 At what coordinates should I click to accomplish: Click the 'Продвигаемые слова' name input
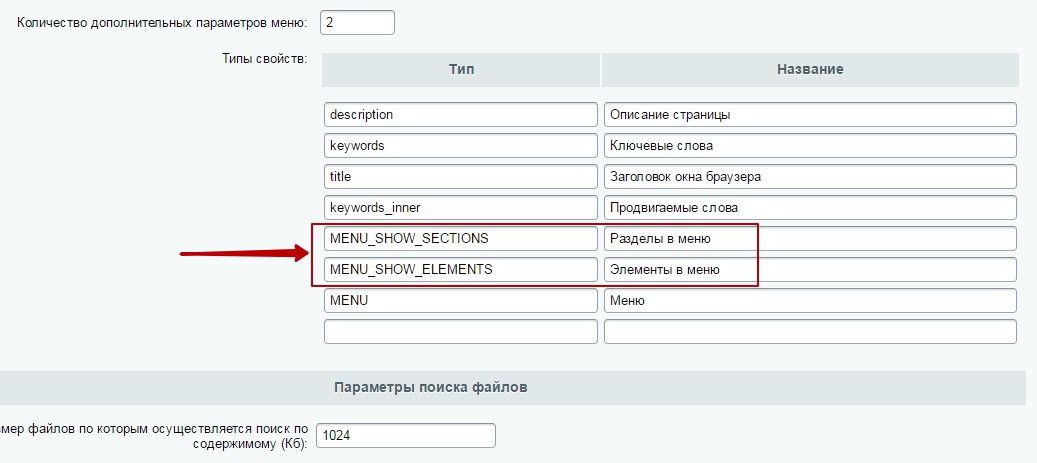click(810, 208)
